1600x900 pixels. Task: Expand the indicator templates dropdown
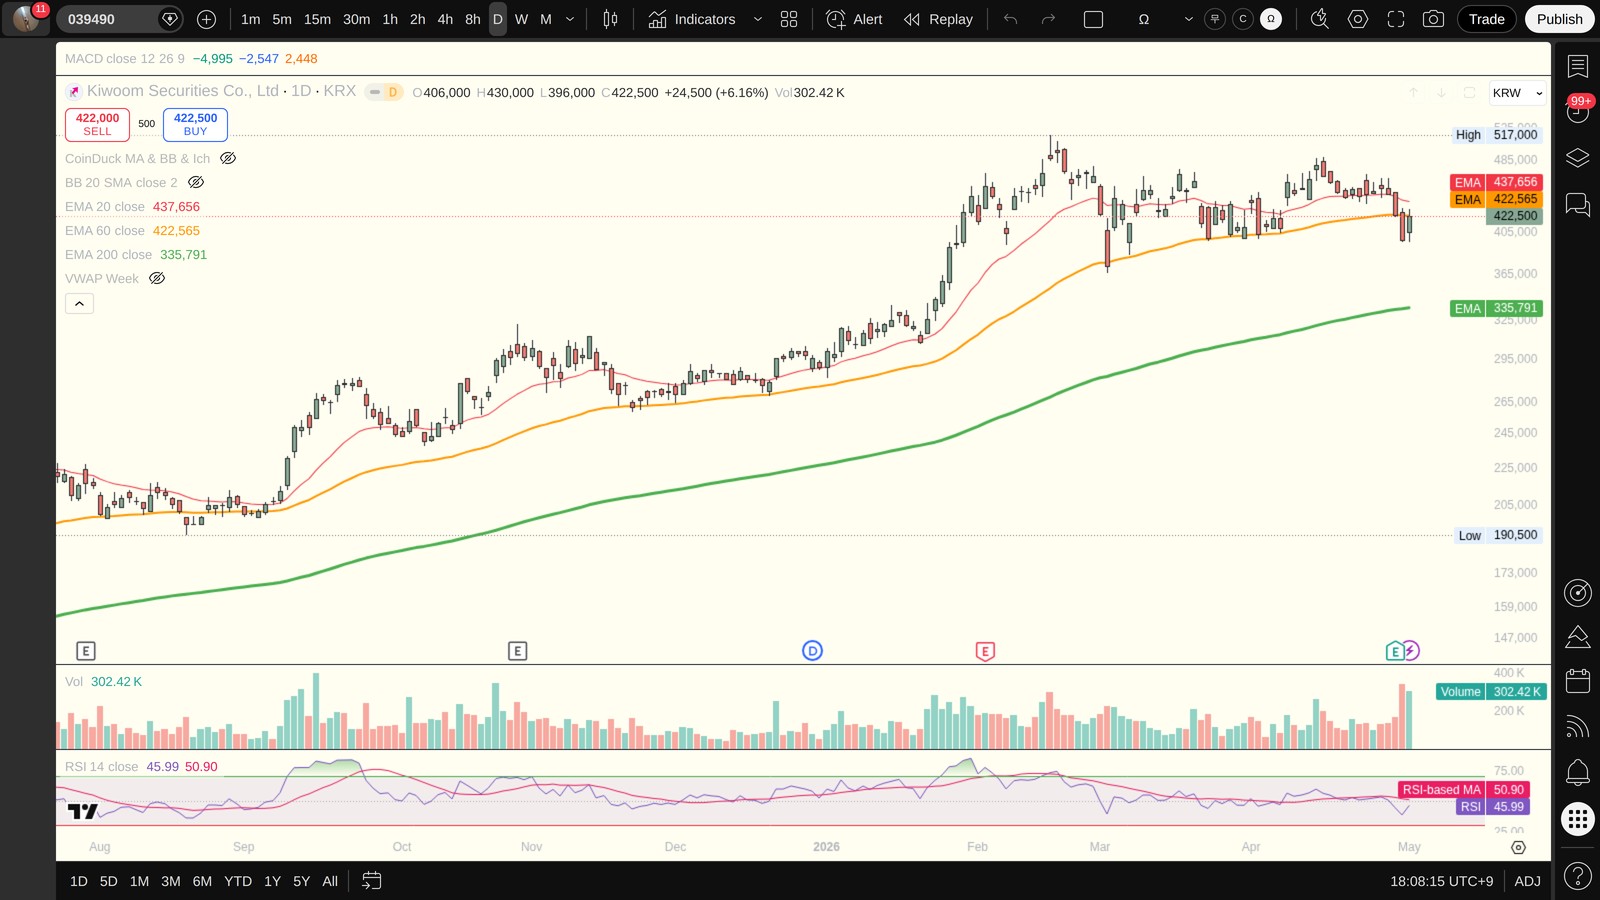757,19
